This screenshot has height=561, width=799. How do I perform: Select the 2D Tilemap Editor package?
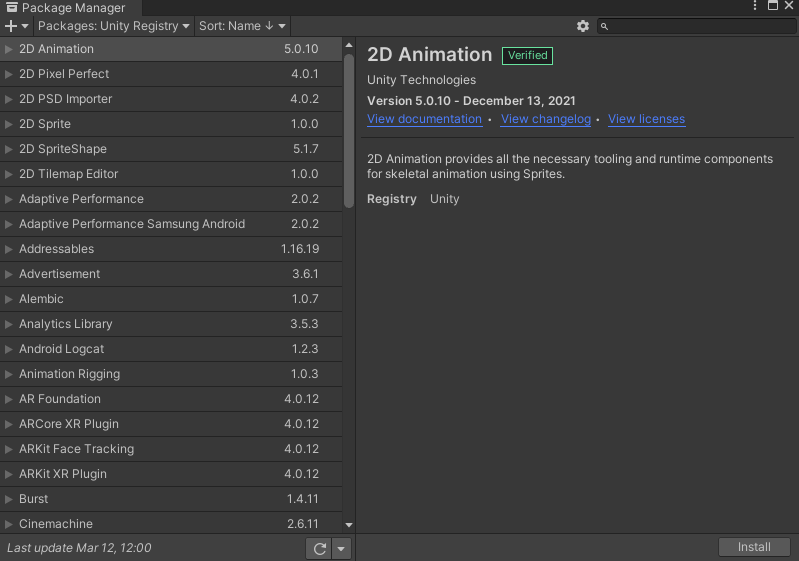[171, 174]
